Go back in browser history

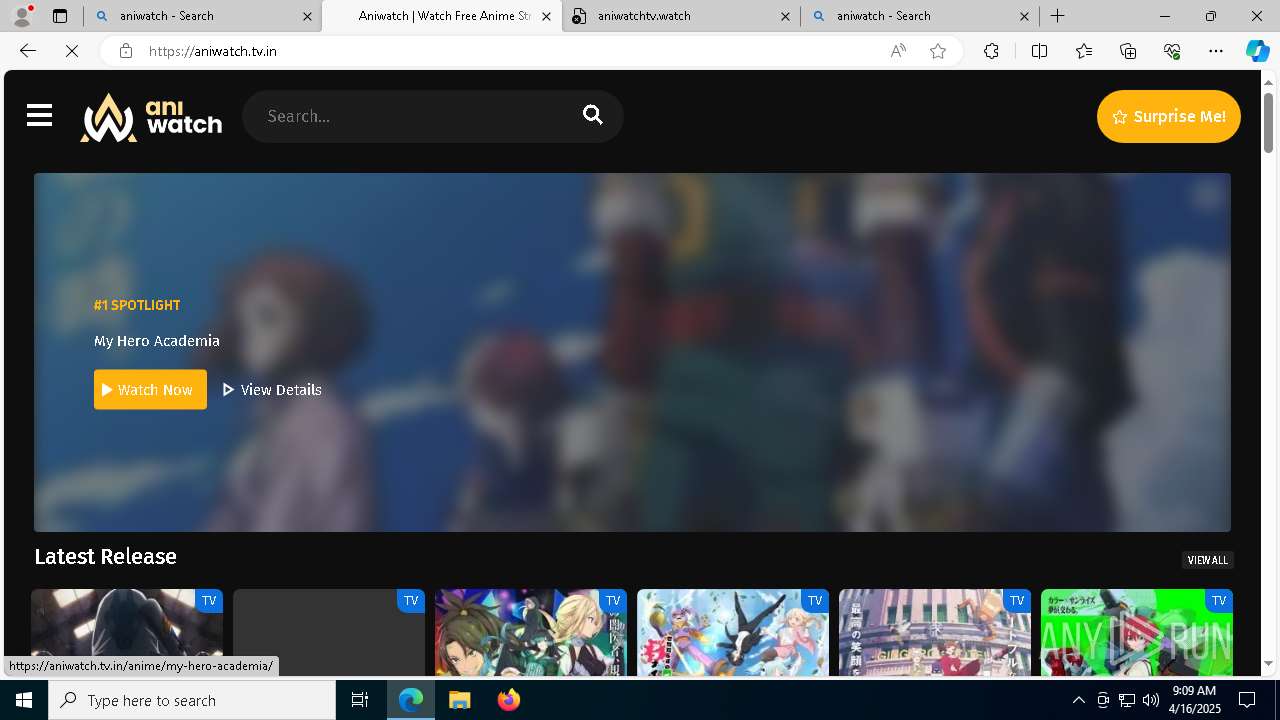28,51
